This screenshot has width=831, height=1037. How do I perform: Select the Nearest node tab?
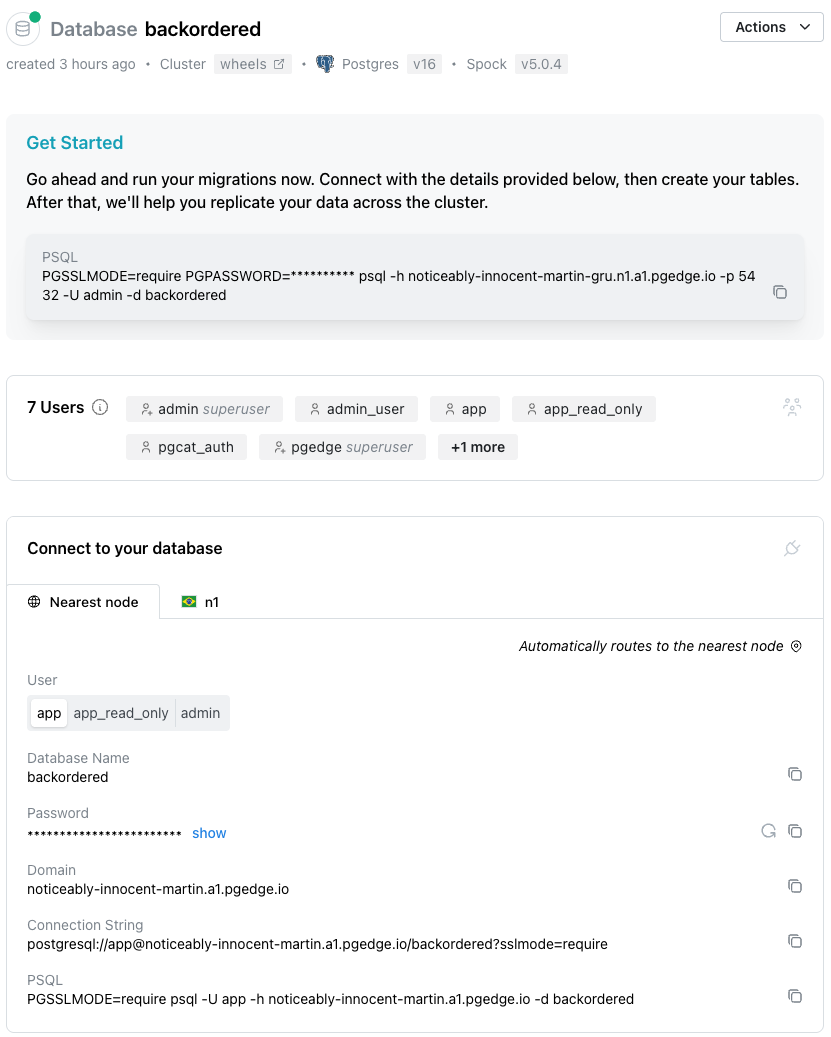point(84,602)
